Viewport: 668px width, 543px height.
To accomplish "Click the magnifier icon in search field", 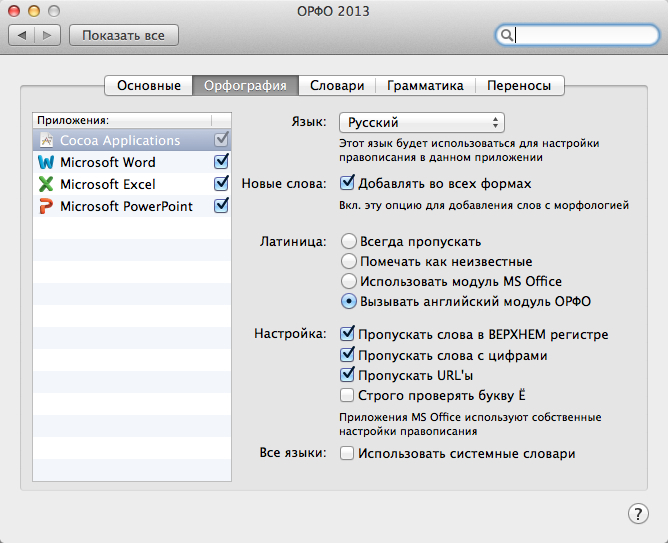I will (x=507, y=35).
